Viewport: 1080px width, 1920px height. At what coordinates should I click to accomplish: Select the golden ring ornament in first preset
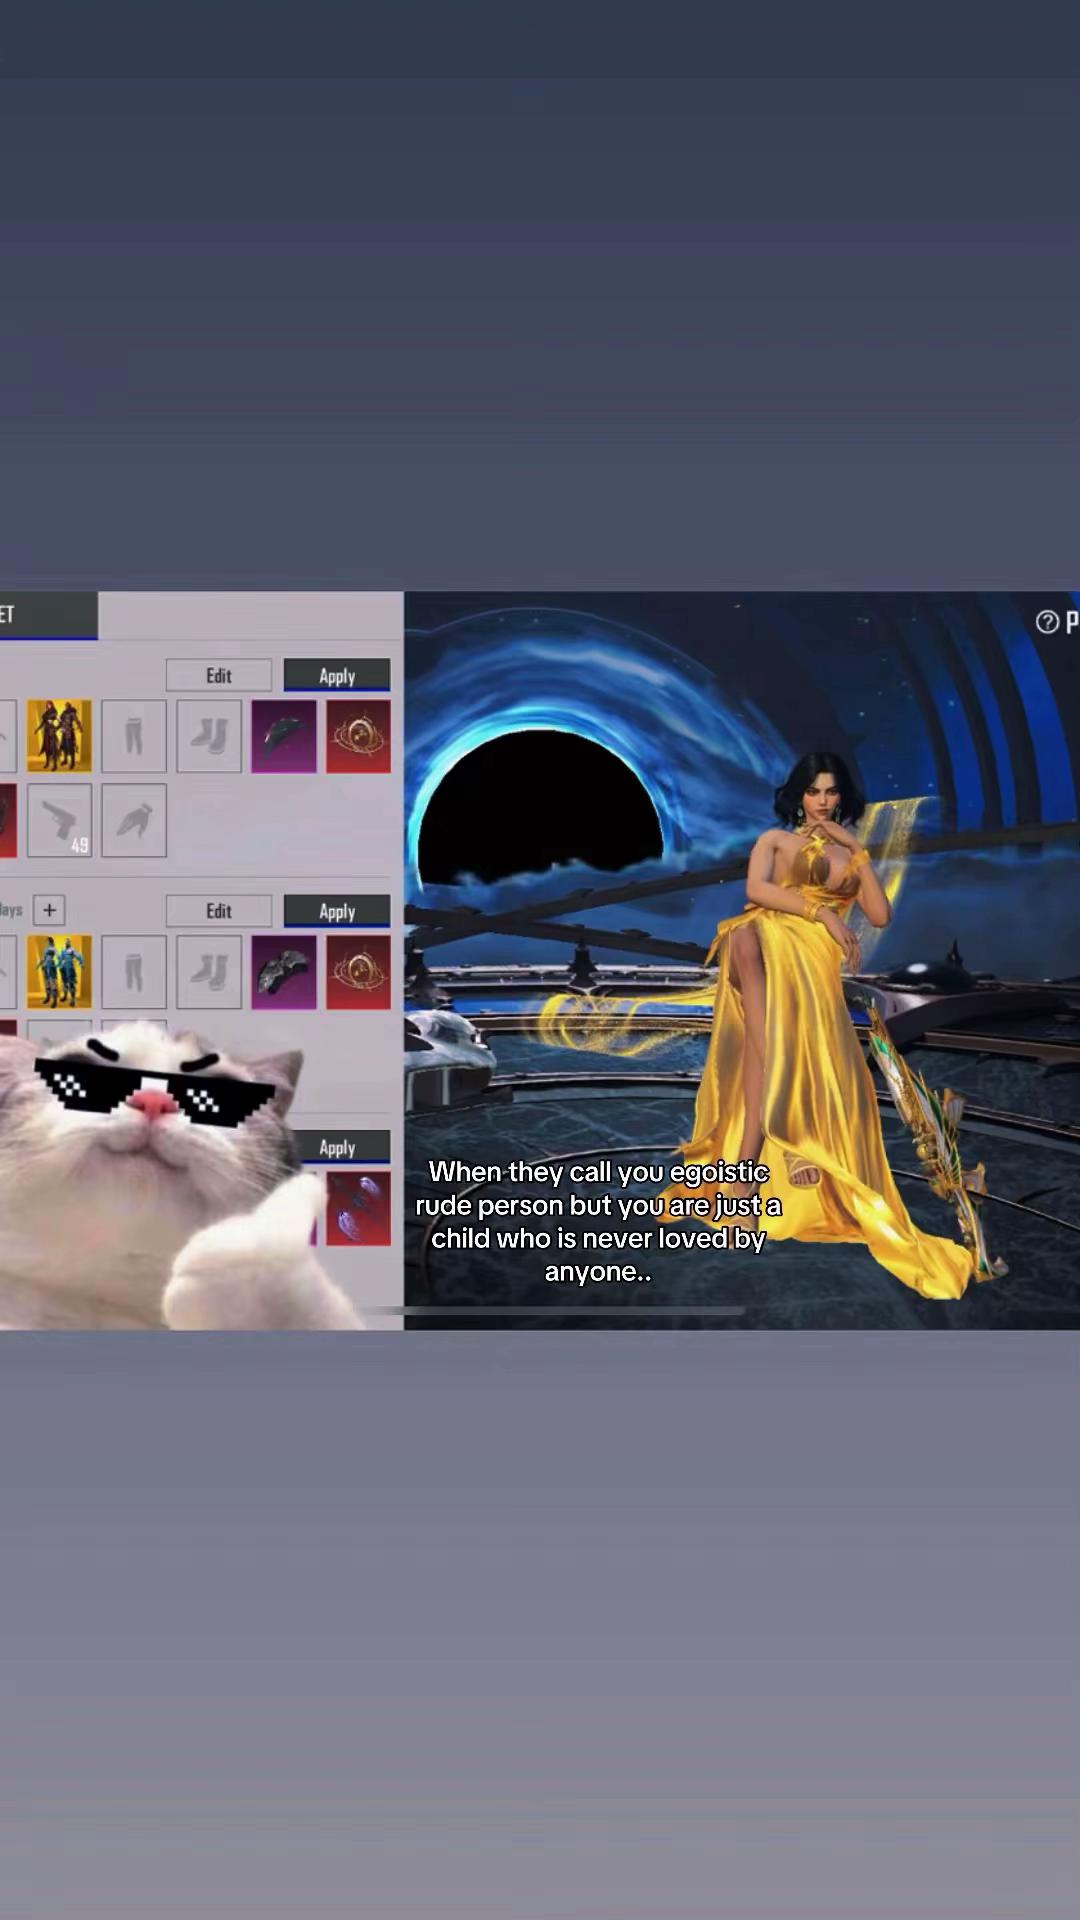click(x=358, y=736)
